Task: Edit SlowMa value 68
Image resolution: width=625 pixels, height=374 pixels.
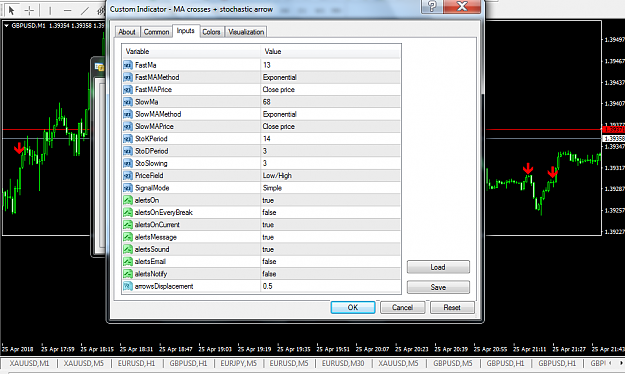Action: [330, 102]
